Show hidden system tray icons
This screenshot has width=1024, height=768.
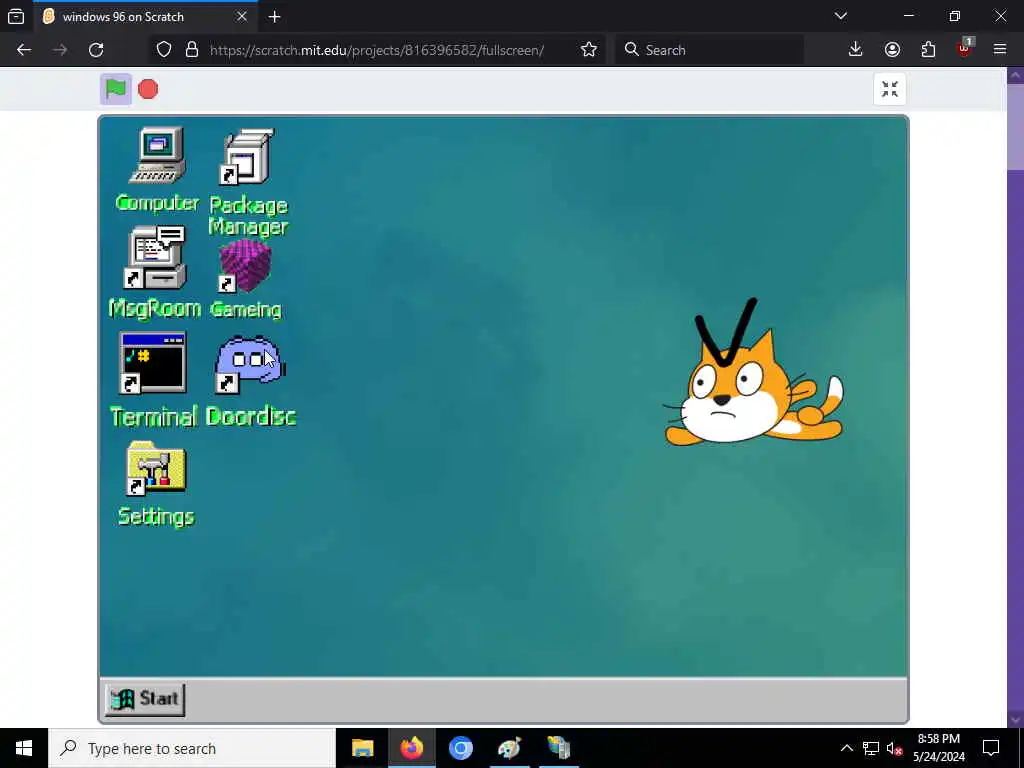(x=846, y=748)
